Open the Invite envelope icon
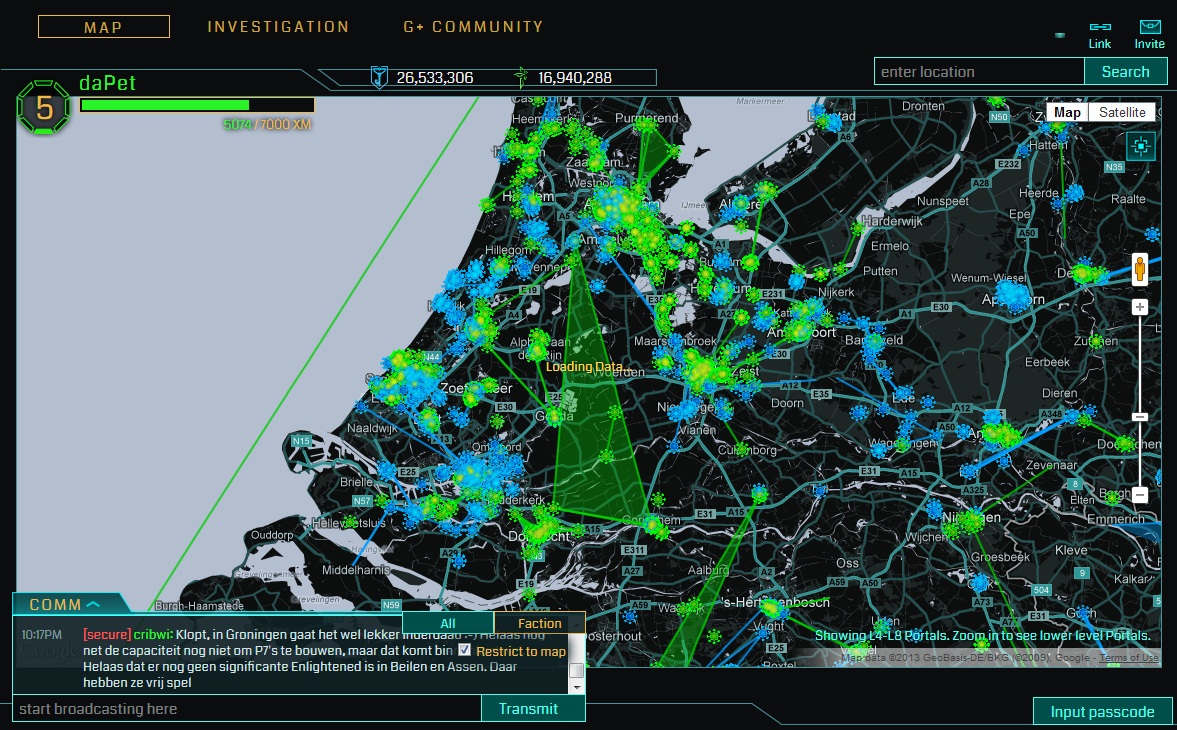Image resolution: width=1177 pixels, height=730 pixels. pyautogui.click(x=1149, y=27)
